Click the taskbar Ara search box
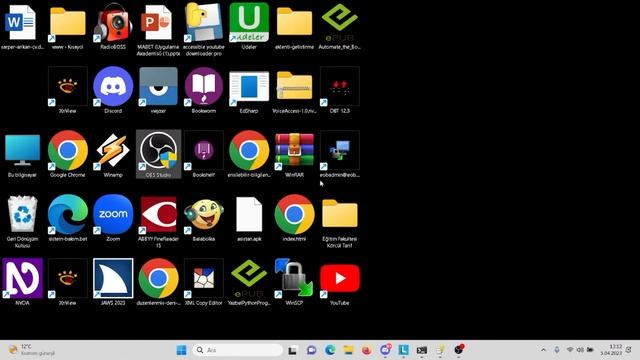 tap(238, 350)
